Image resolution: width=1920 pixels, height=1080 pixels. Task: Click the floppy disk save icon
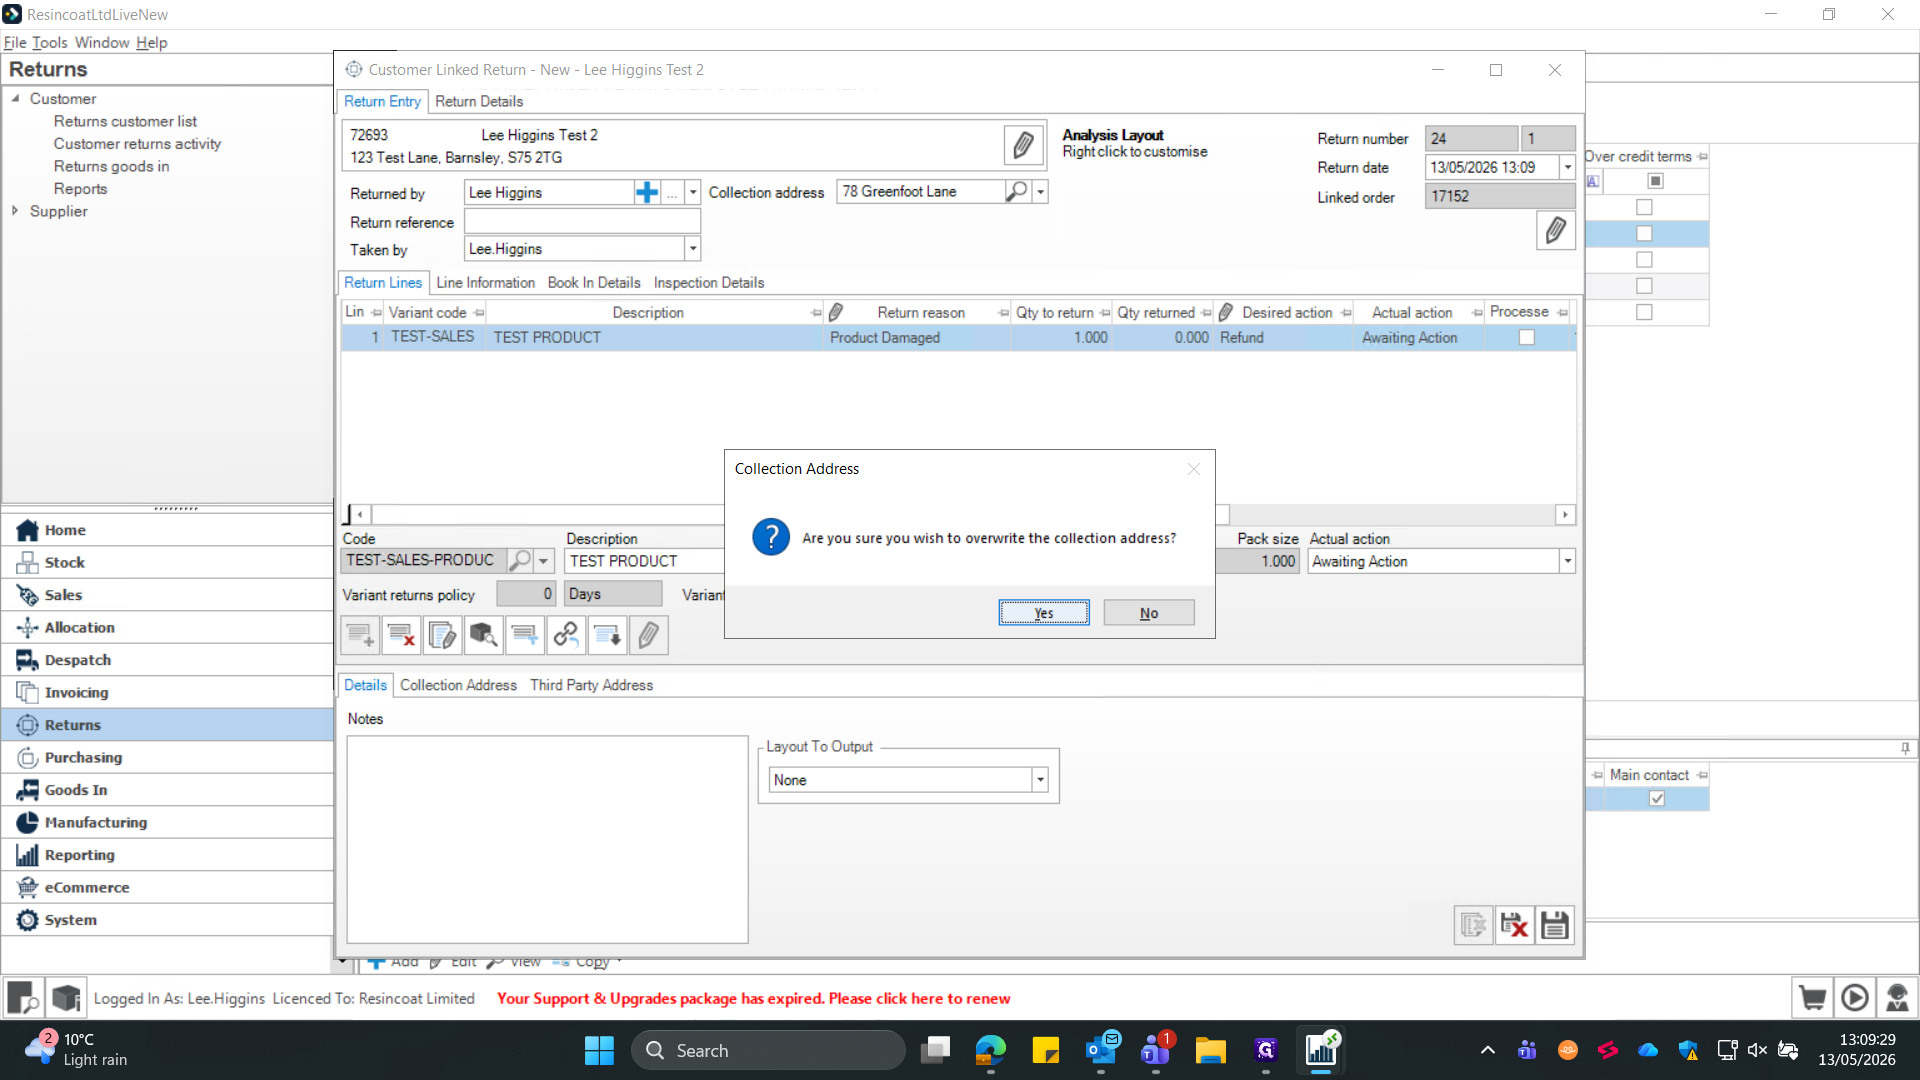point(1555,925)
